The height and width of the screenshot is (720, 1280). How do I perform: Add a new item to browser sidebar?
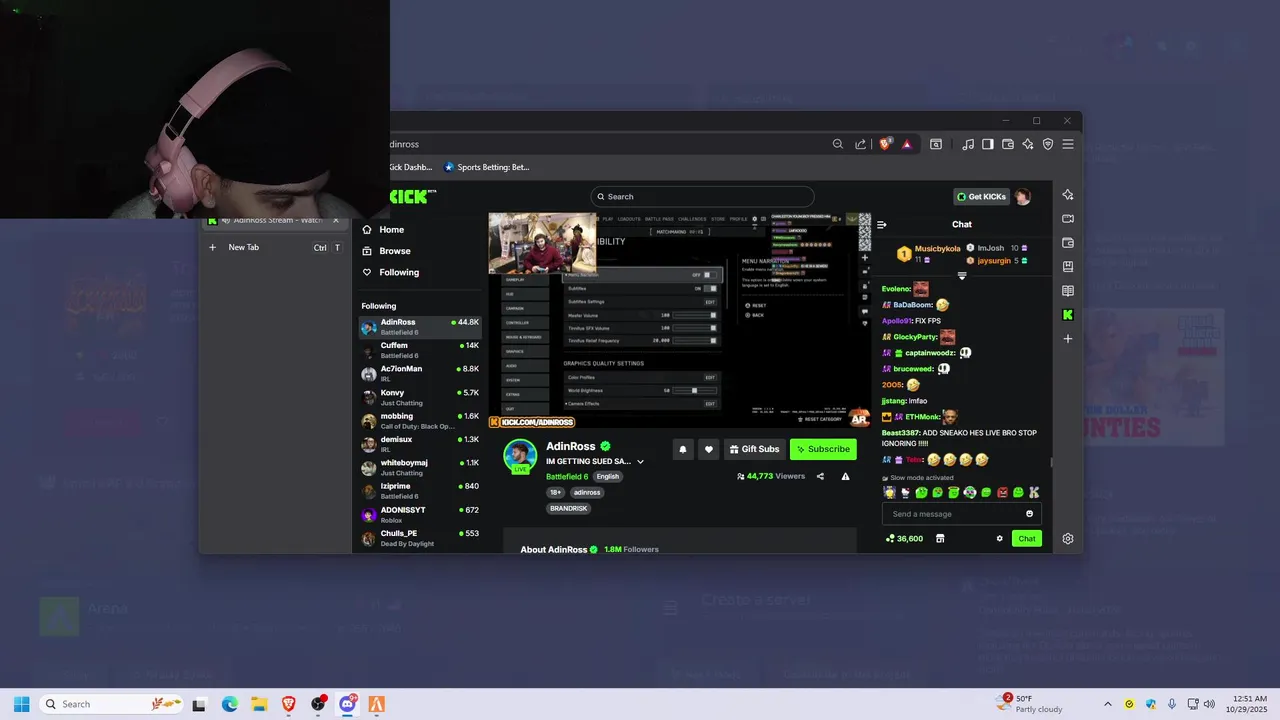(1068, 339)
